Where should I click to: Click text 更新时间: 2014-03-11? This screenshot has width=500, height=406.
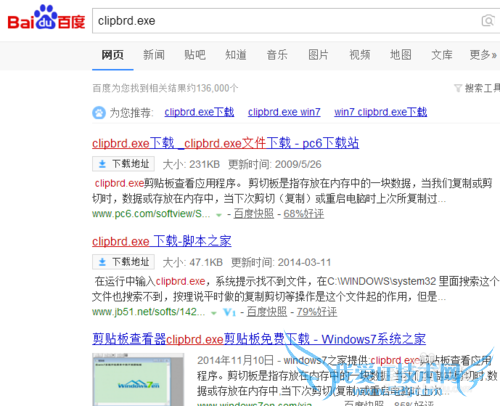click(281, 262)
